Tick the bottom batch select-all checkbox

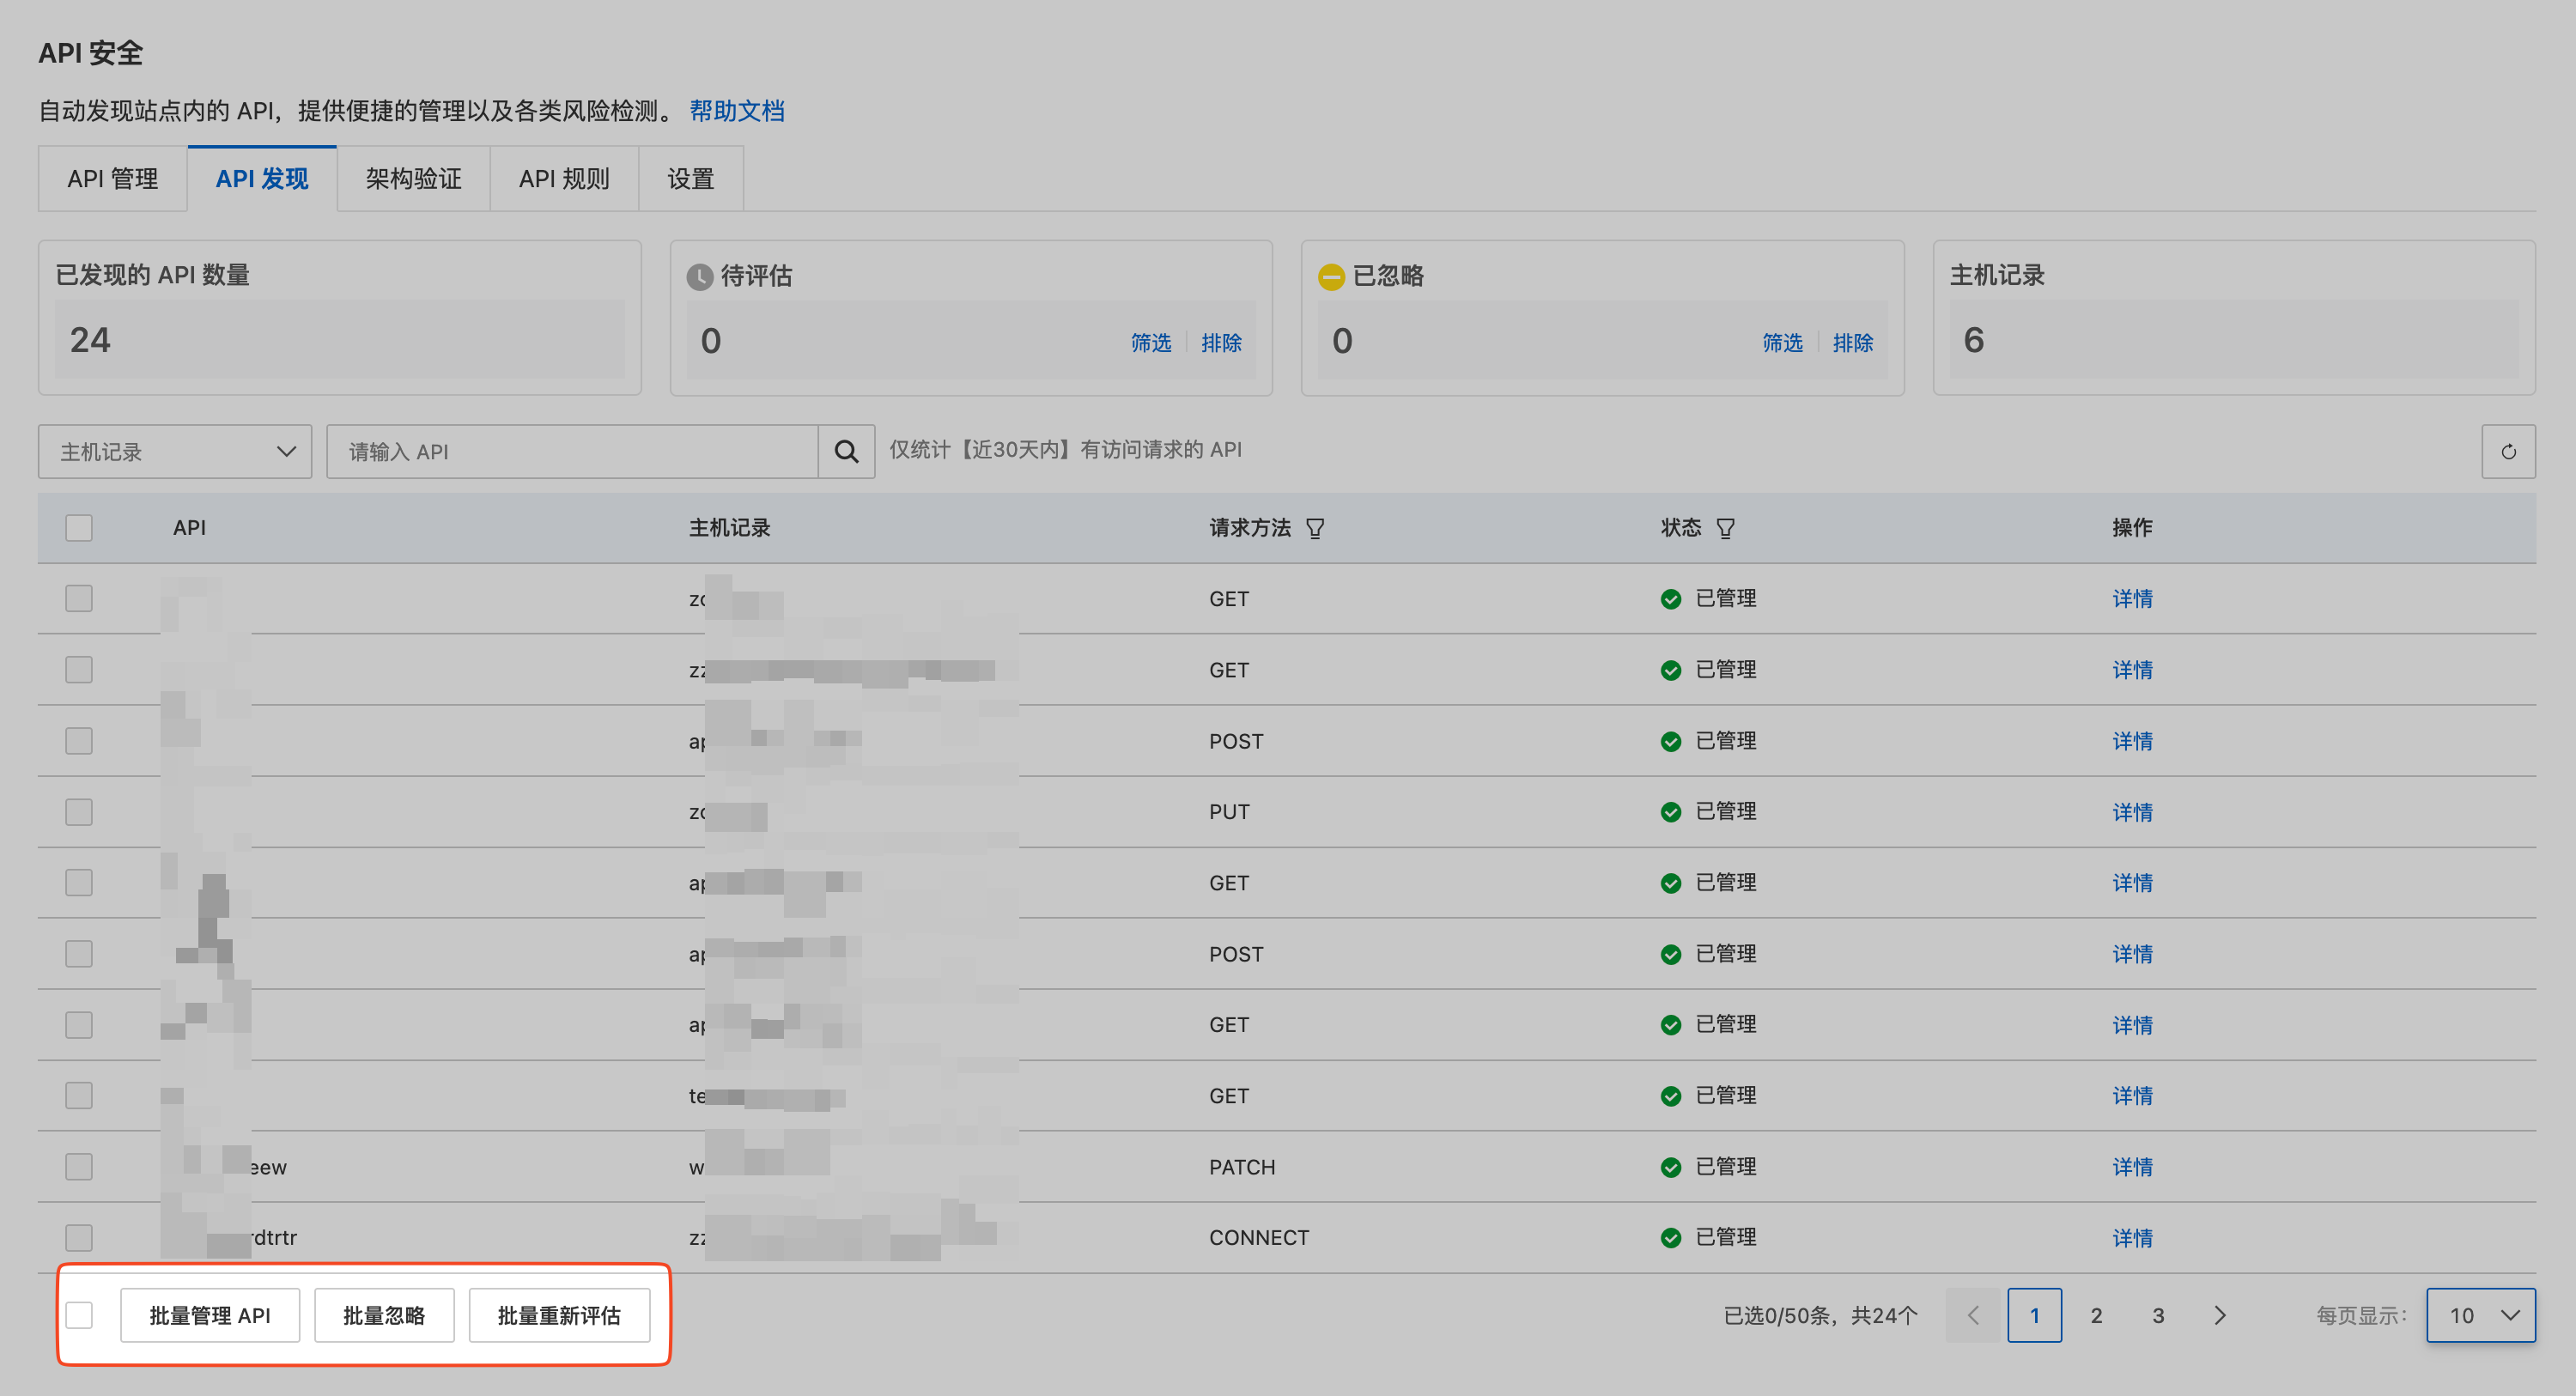(79, 1315)
